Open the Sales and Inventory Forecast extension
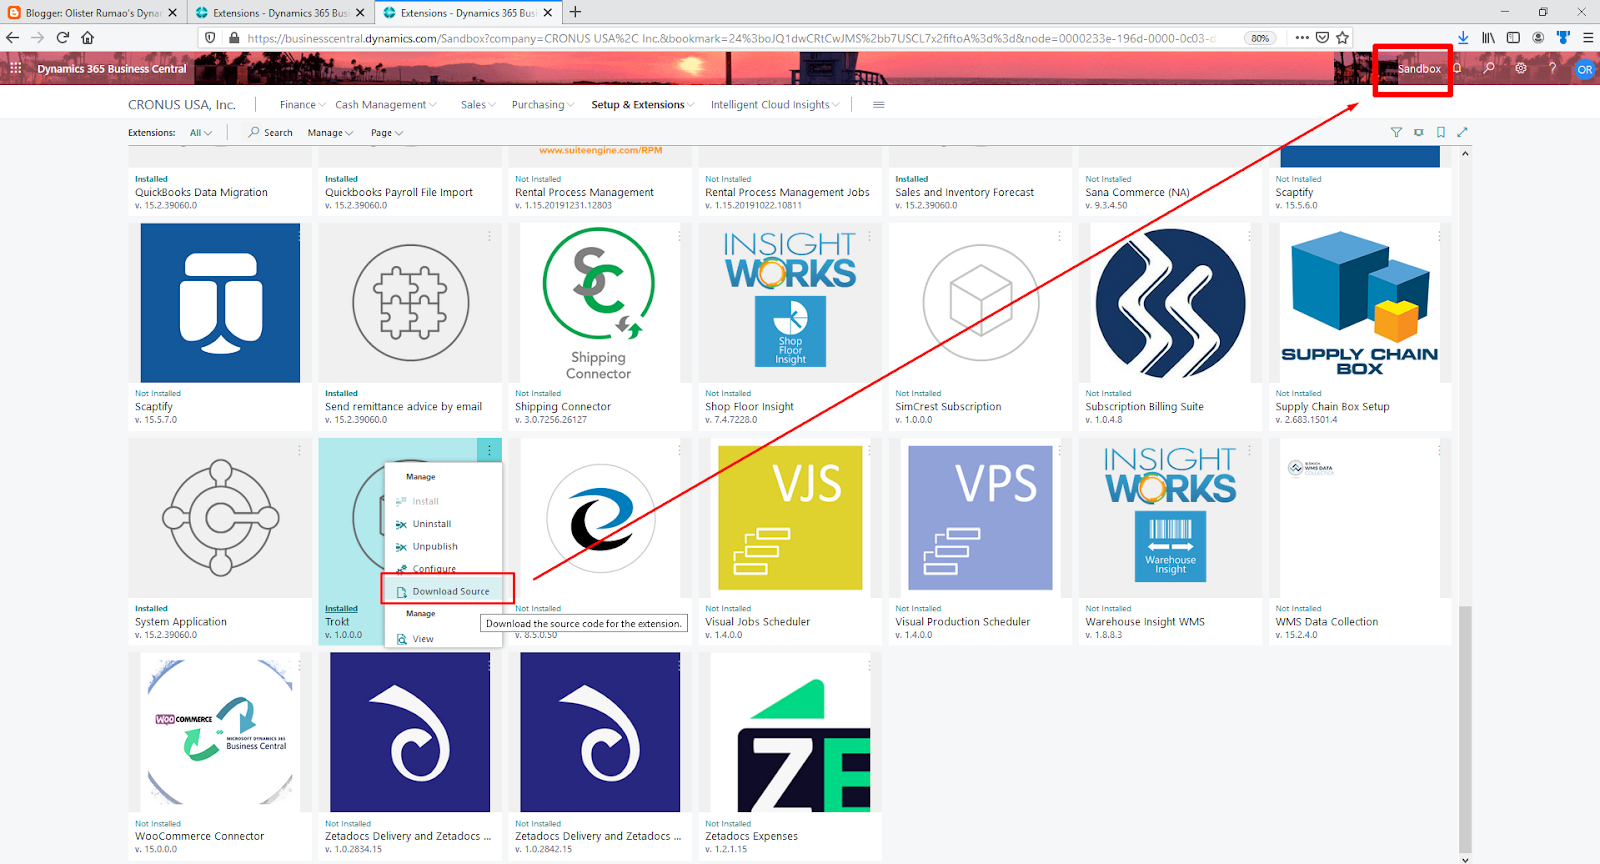 pyautogui.click(x=964, y=193)
